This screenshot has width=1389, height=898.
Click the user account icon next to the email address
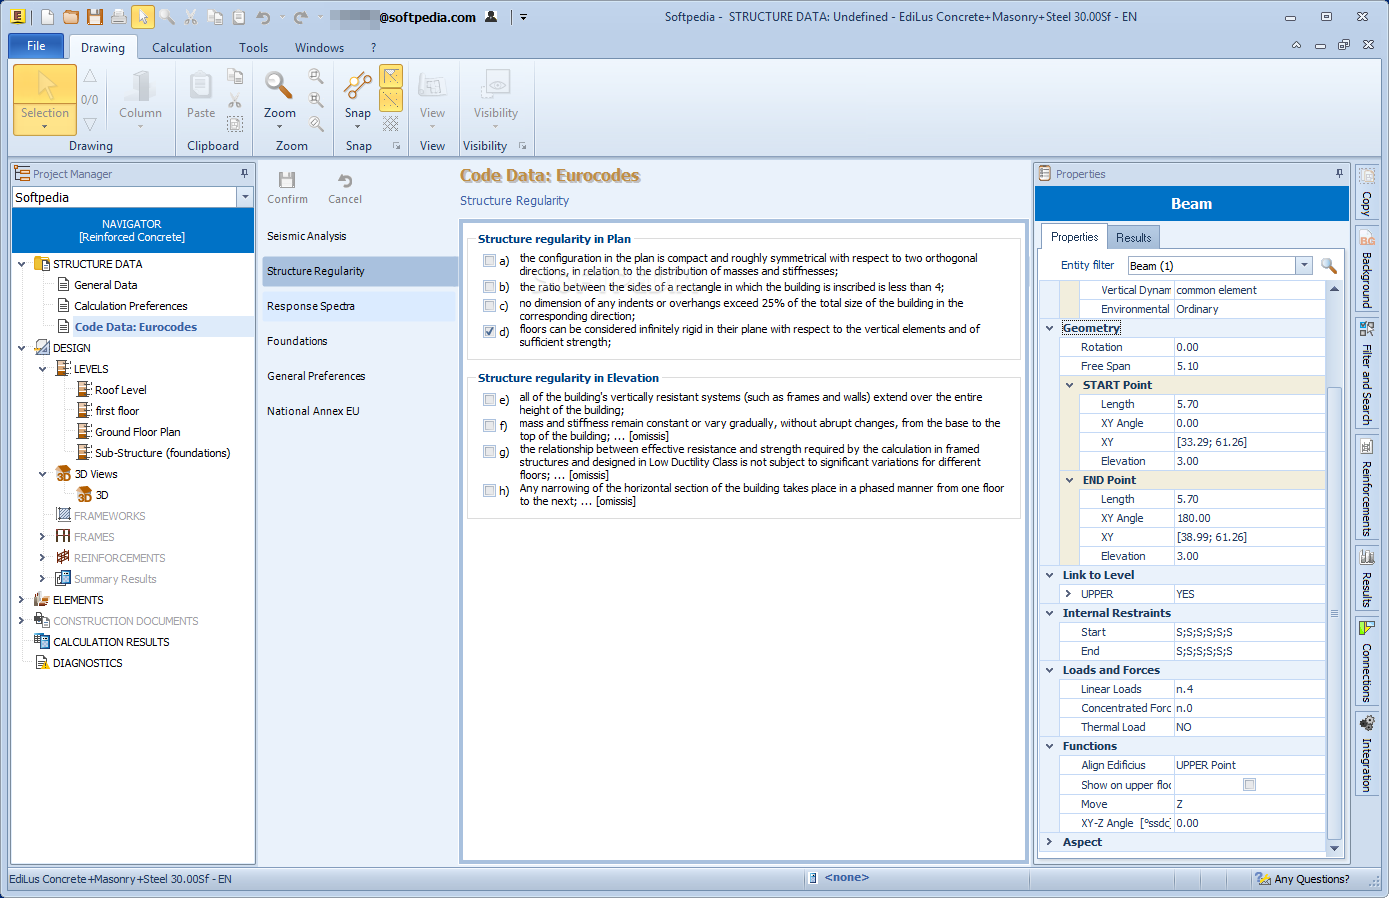[491, 17]
